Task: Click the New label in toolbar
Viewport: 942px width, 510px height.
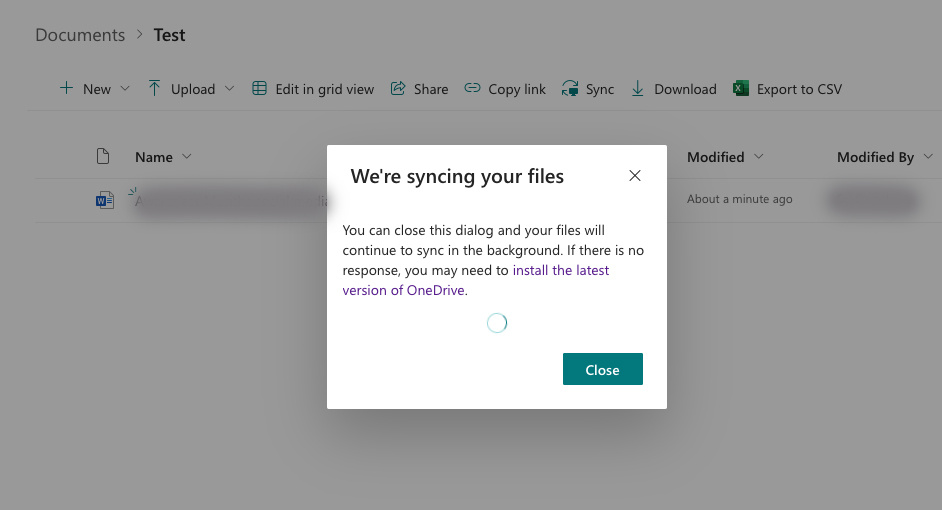Action: click(97, 90)
